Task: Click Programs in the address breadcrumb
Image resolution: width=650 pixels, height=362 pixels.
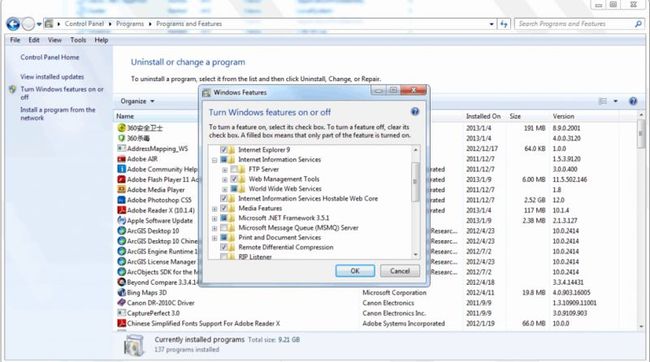Action: [x=130, y=24]
